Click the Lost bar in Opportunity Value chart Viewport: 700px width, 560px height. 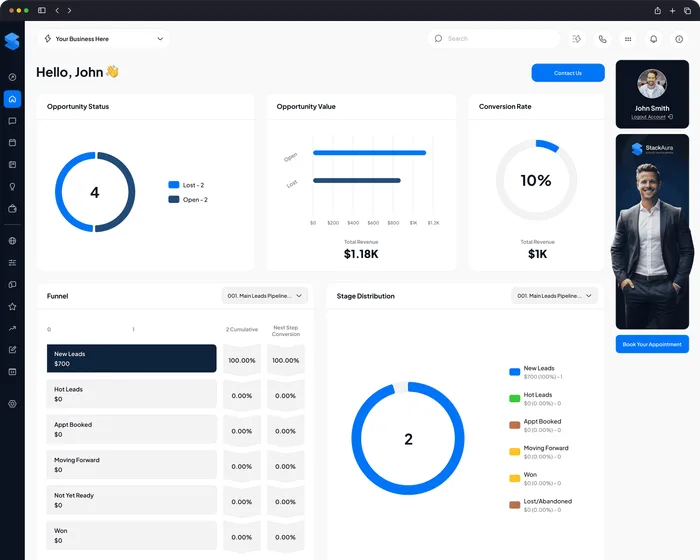(357, 180)
